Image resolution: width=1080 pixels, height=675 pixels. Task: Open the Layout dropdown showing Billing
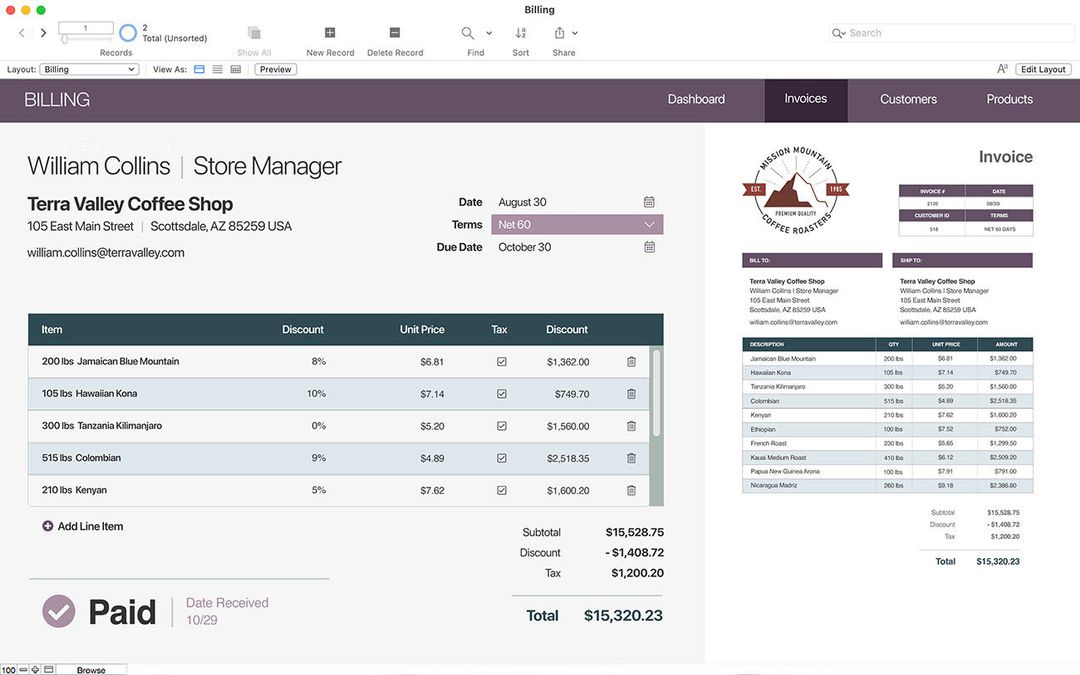(89, 69)
